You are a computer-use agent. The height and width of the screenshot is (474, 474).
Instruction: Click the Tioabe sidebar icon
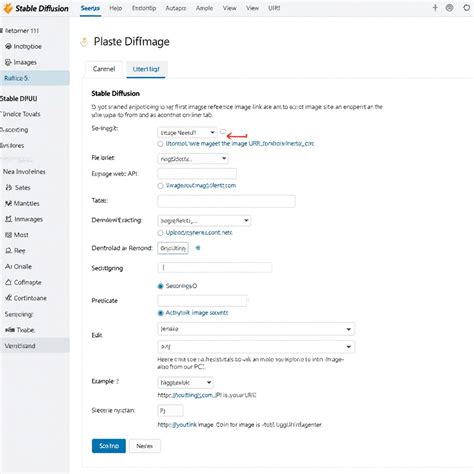(9, 330)
